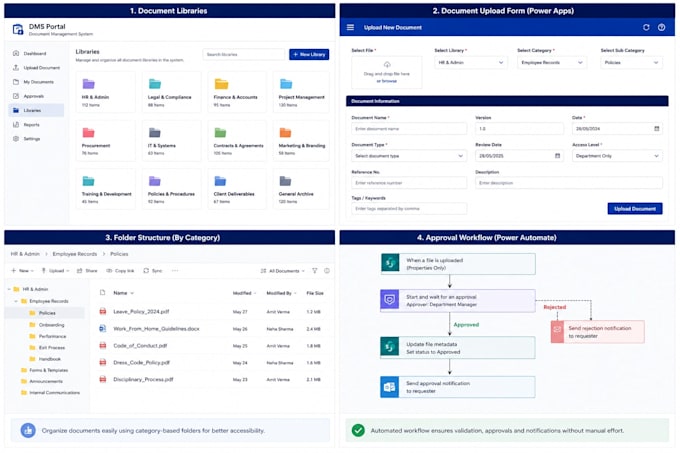Screen dimensions: 680x453
Task: Open the Access Level dropdown
Action: point(617,156)
